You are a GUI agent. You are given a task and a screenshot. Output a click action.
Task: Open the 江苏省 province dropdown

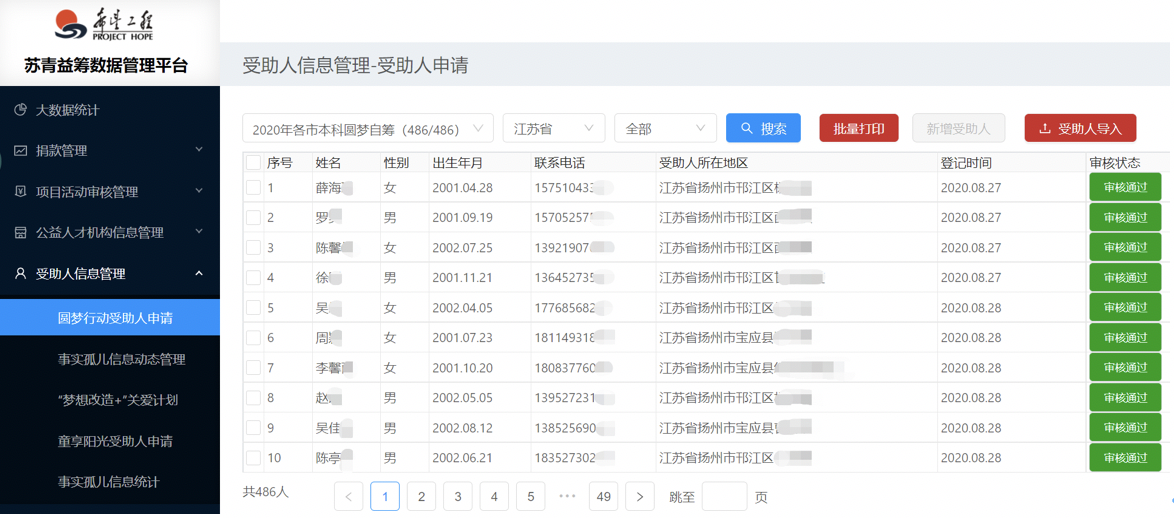tap(553, 128)
